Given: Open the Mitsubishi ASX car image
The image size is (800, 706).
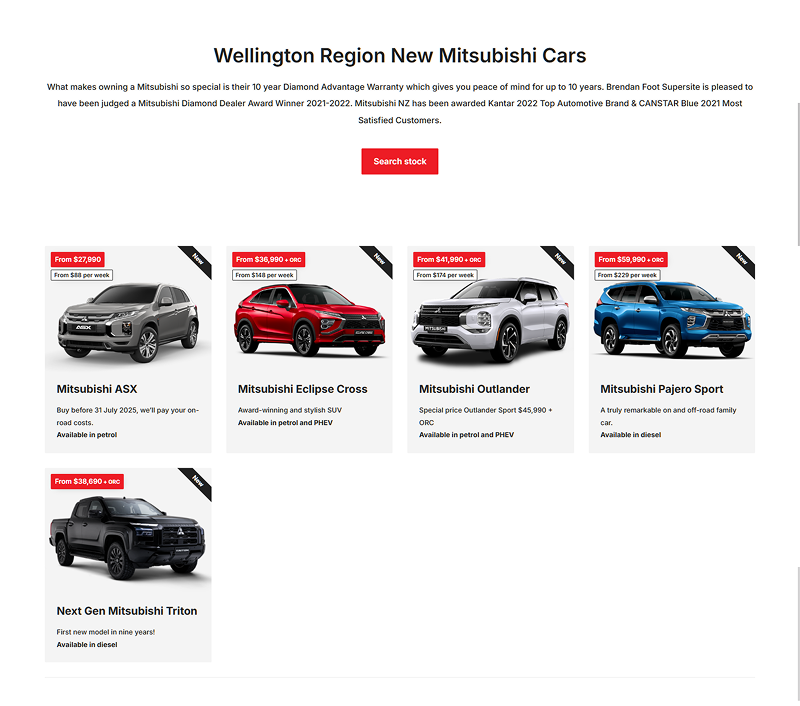Looking at the screenshot, I should pyautogui.click(x=128, y=321).
